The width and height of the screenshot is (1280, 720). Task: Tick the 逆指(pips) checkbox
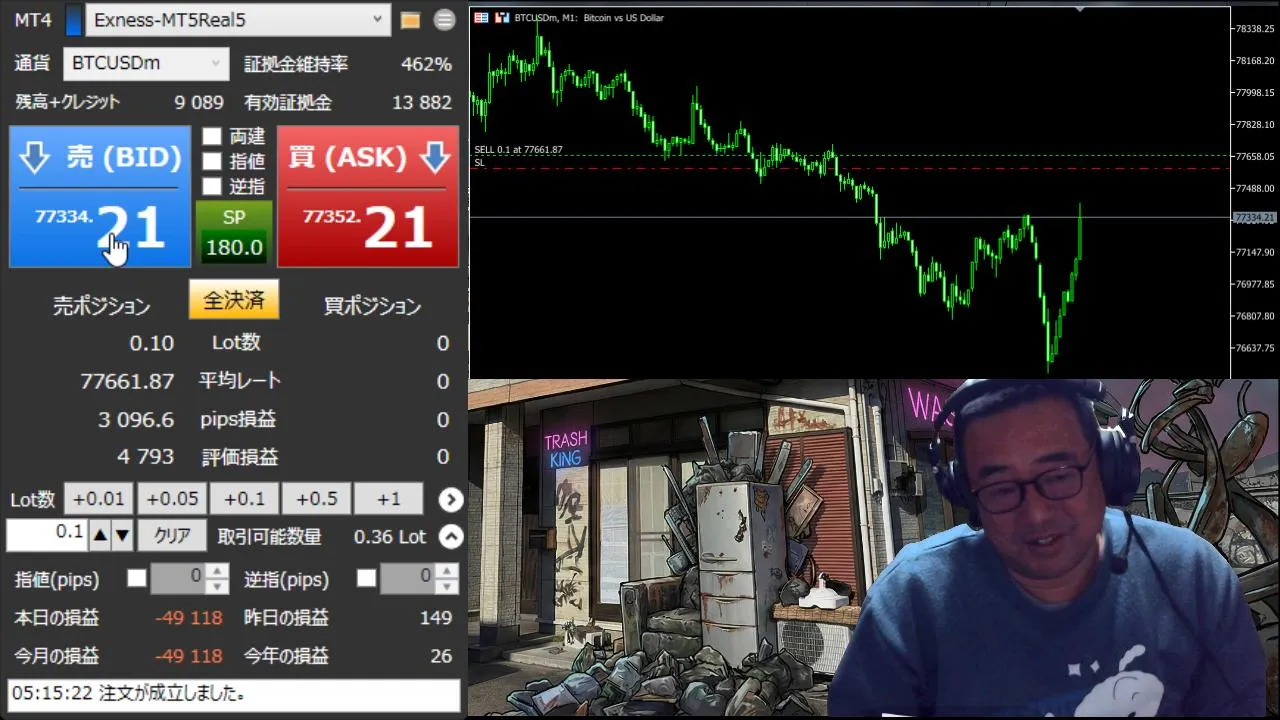[x=367, y=578]
